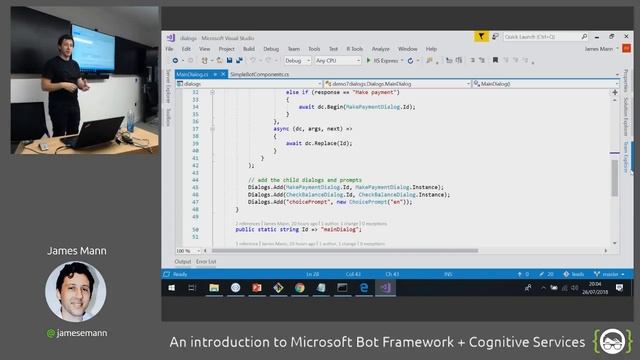Click the Redo icon in toolbar
This screenshot has width=640, height=360.
point(268,60)
